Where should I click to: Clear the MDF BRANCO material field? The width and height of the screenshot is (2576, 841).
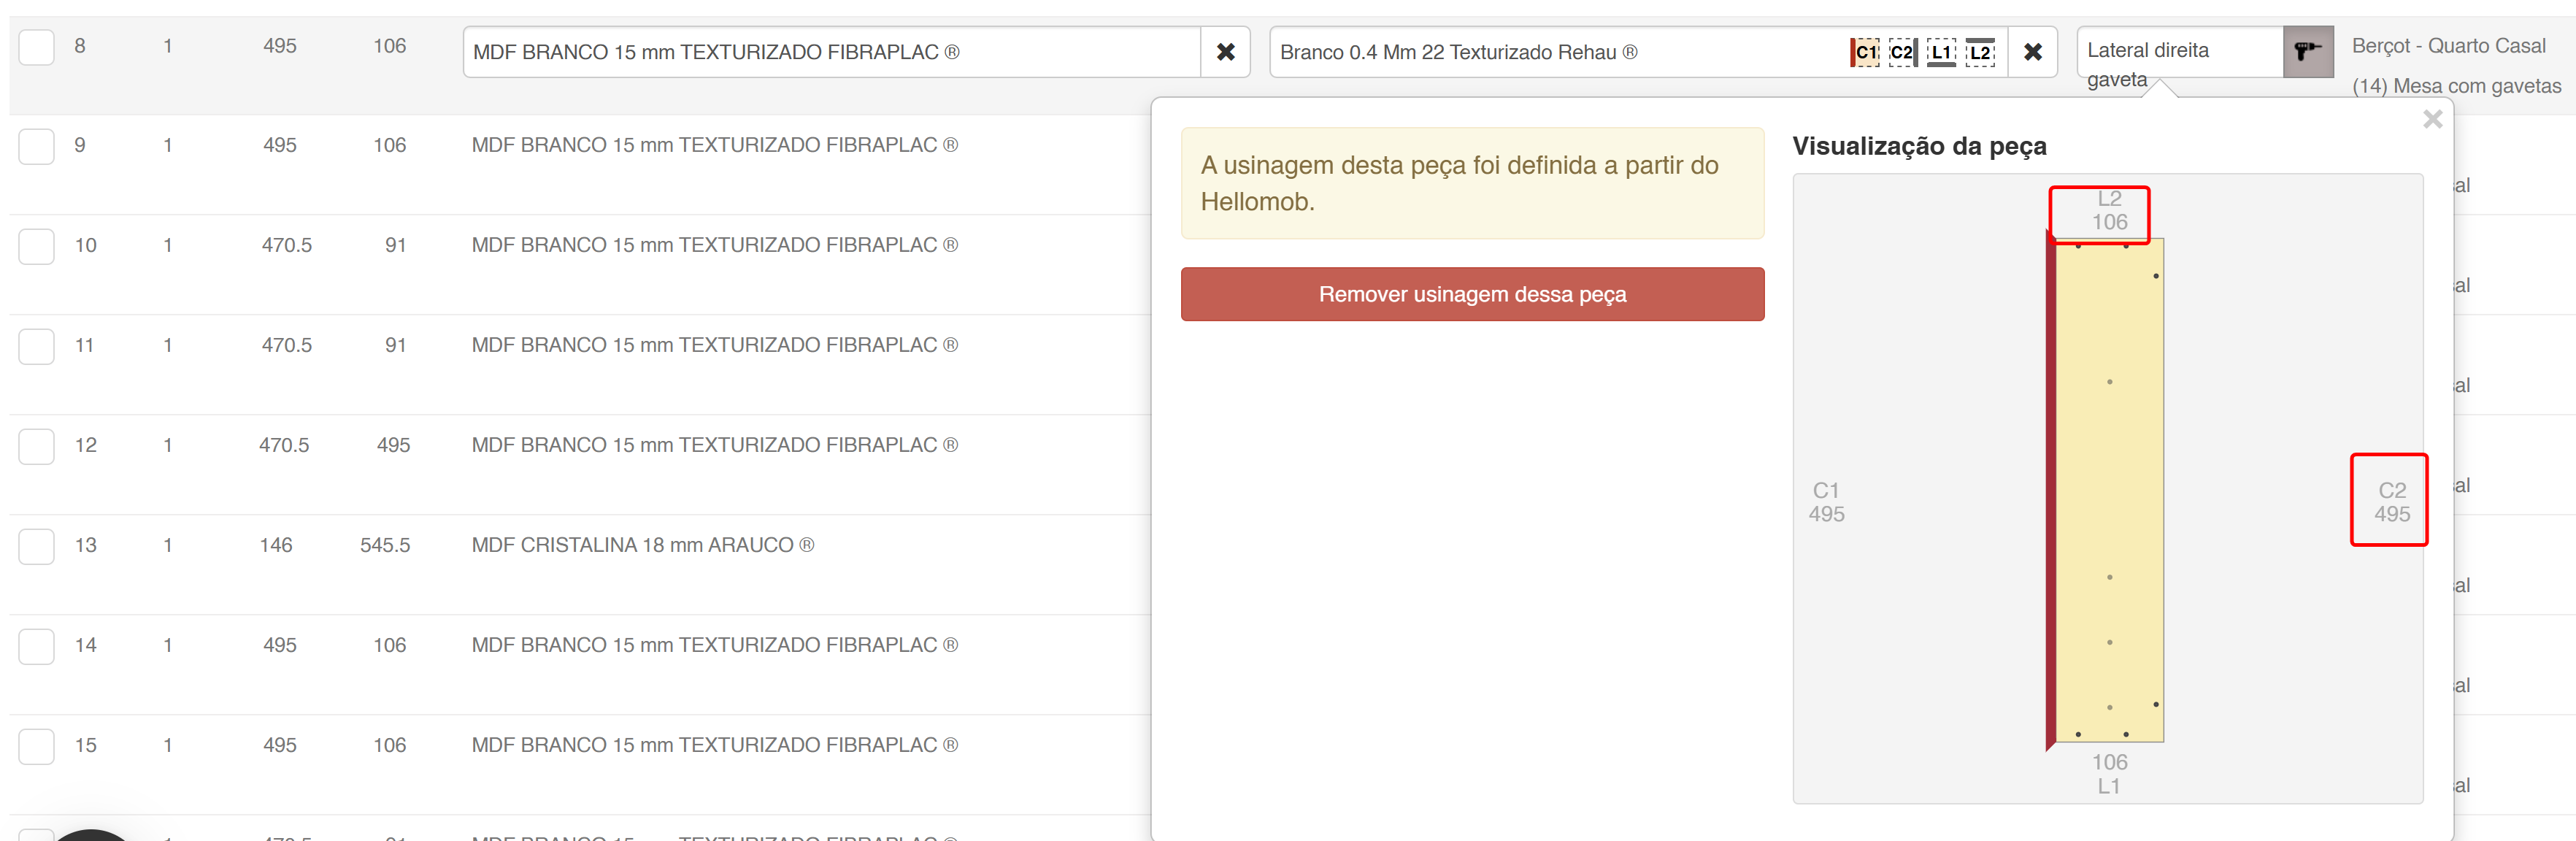click(x=1225, y=52)
